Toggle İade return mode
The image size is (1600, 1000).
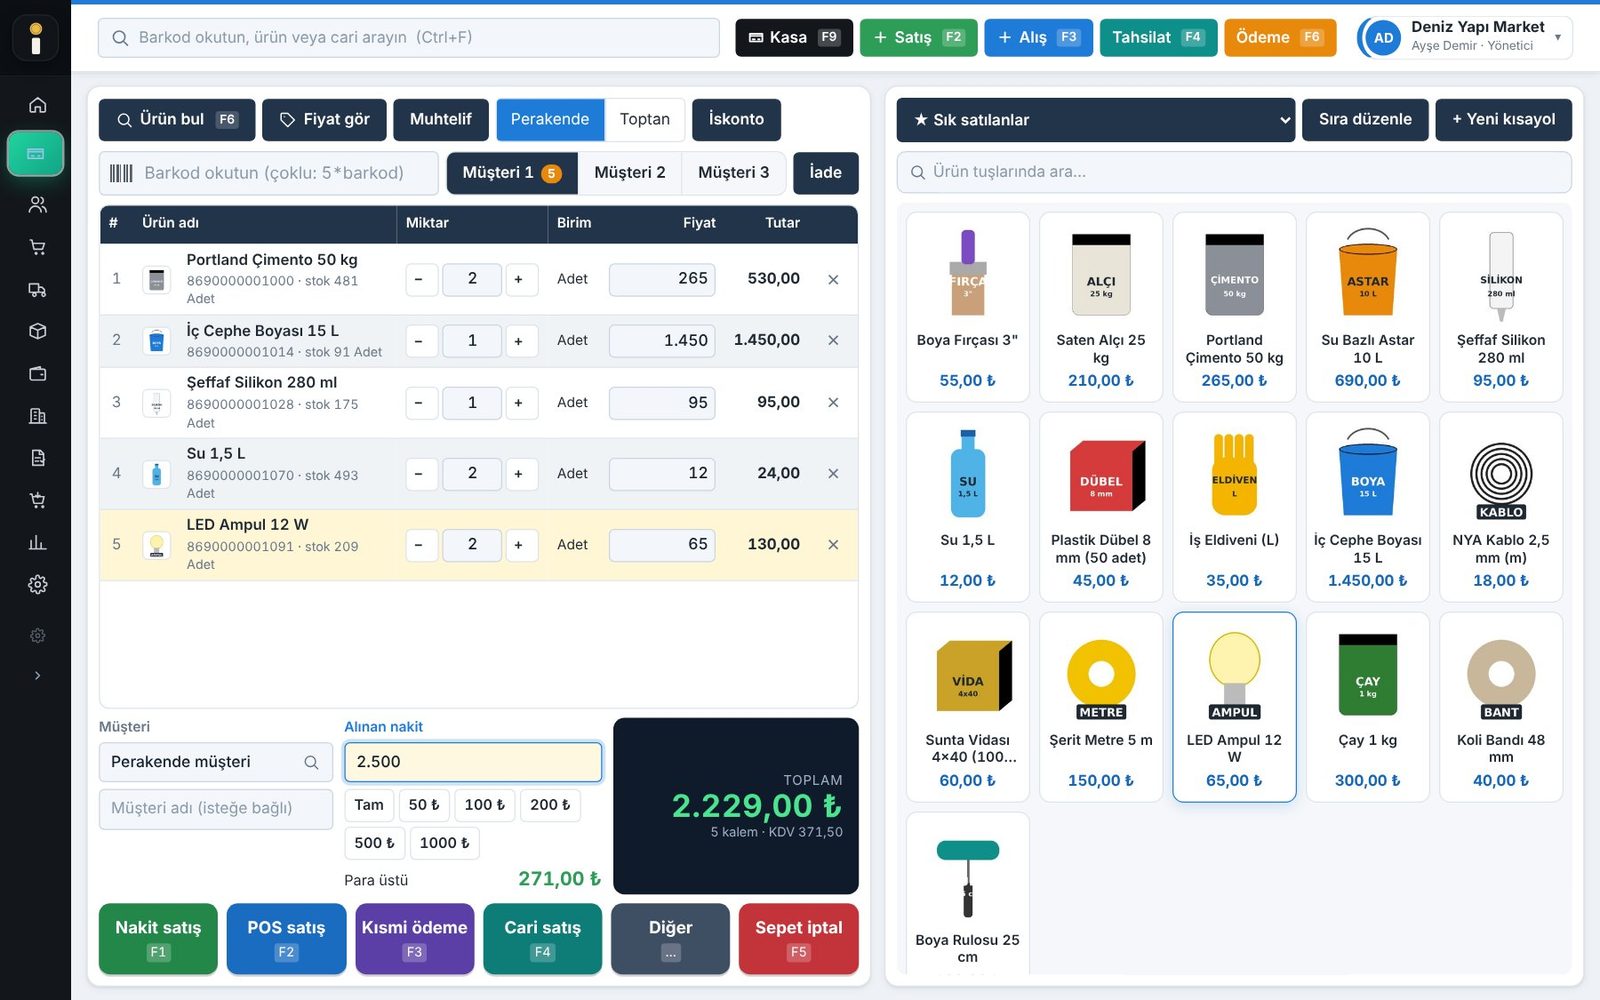pos(825,173)
